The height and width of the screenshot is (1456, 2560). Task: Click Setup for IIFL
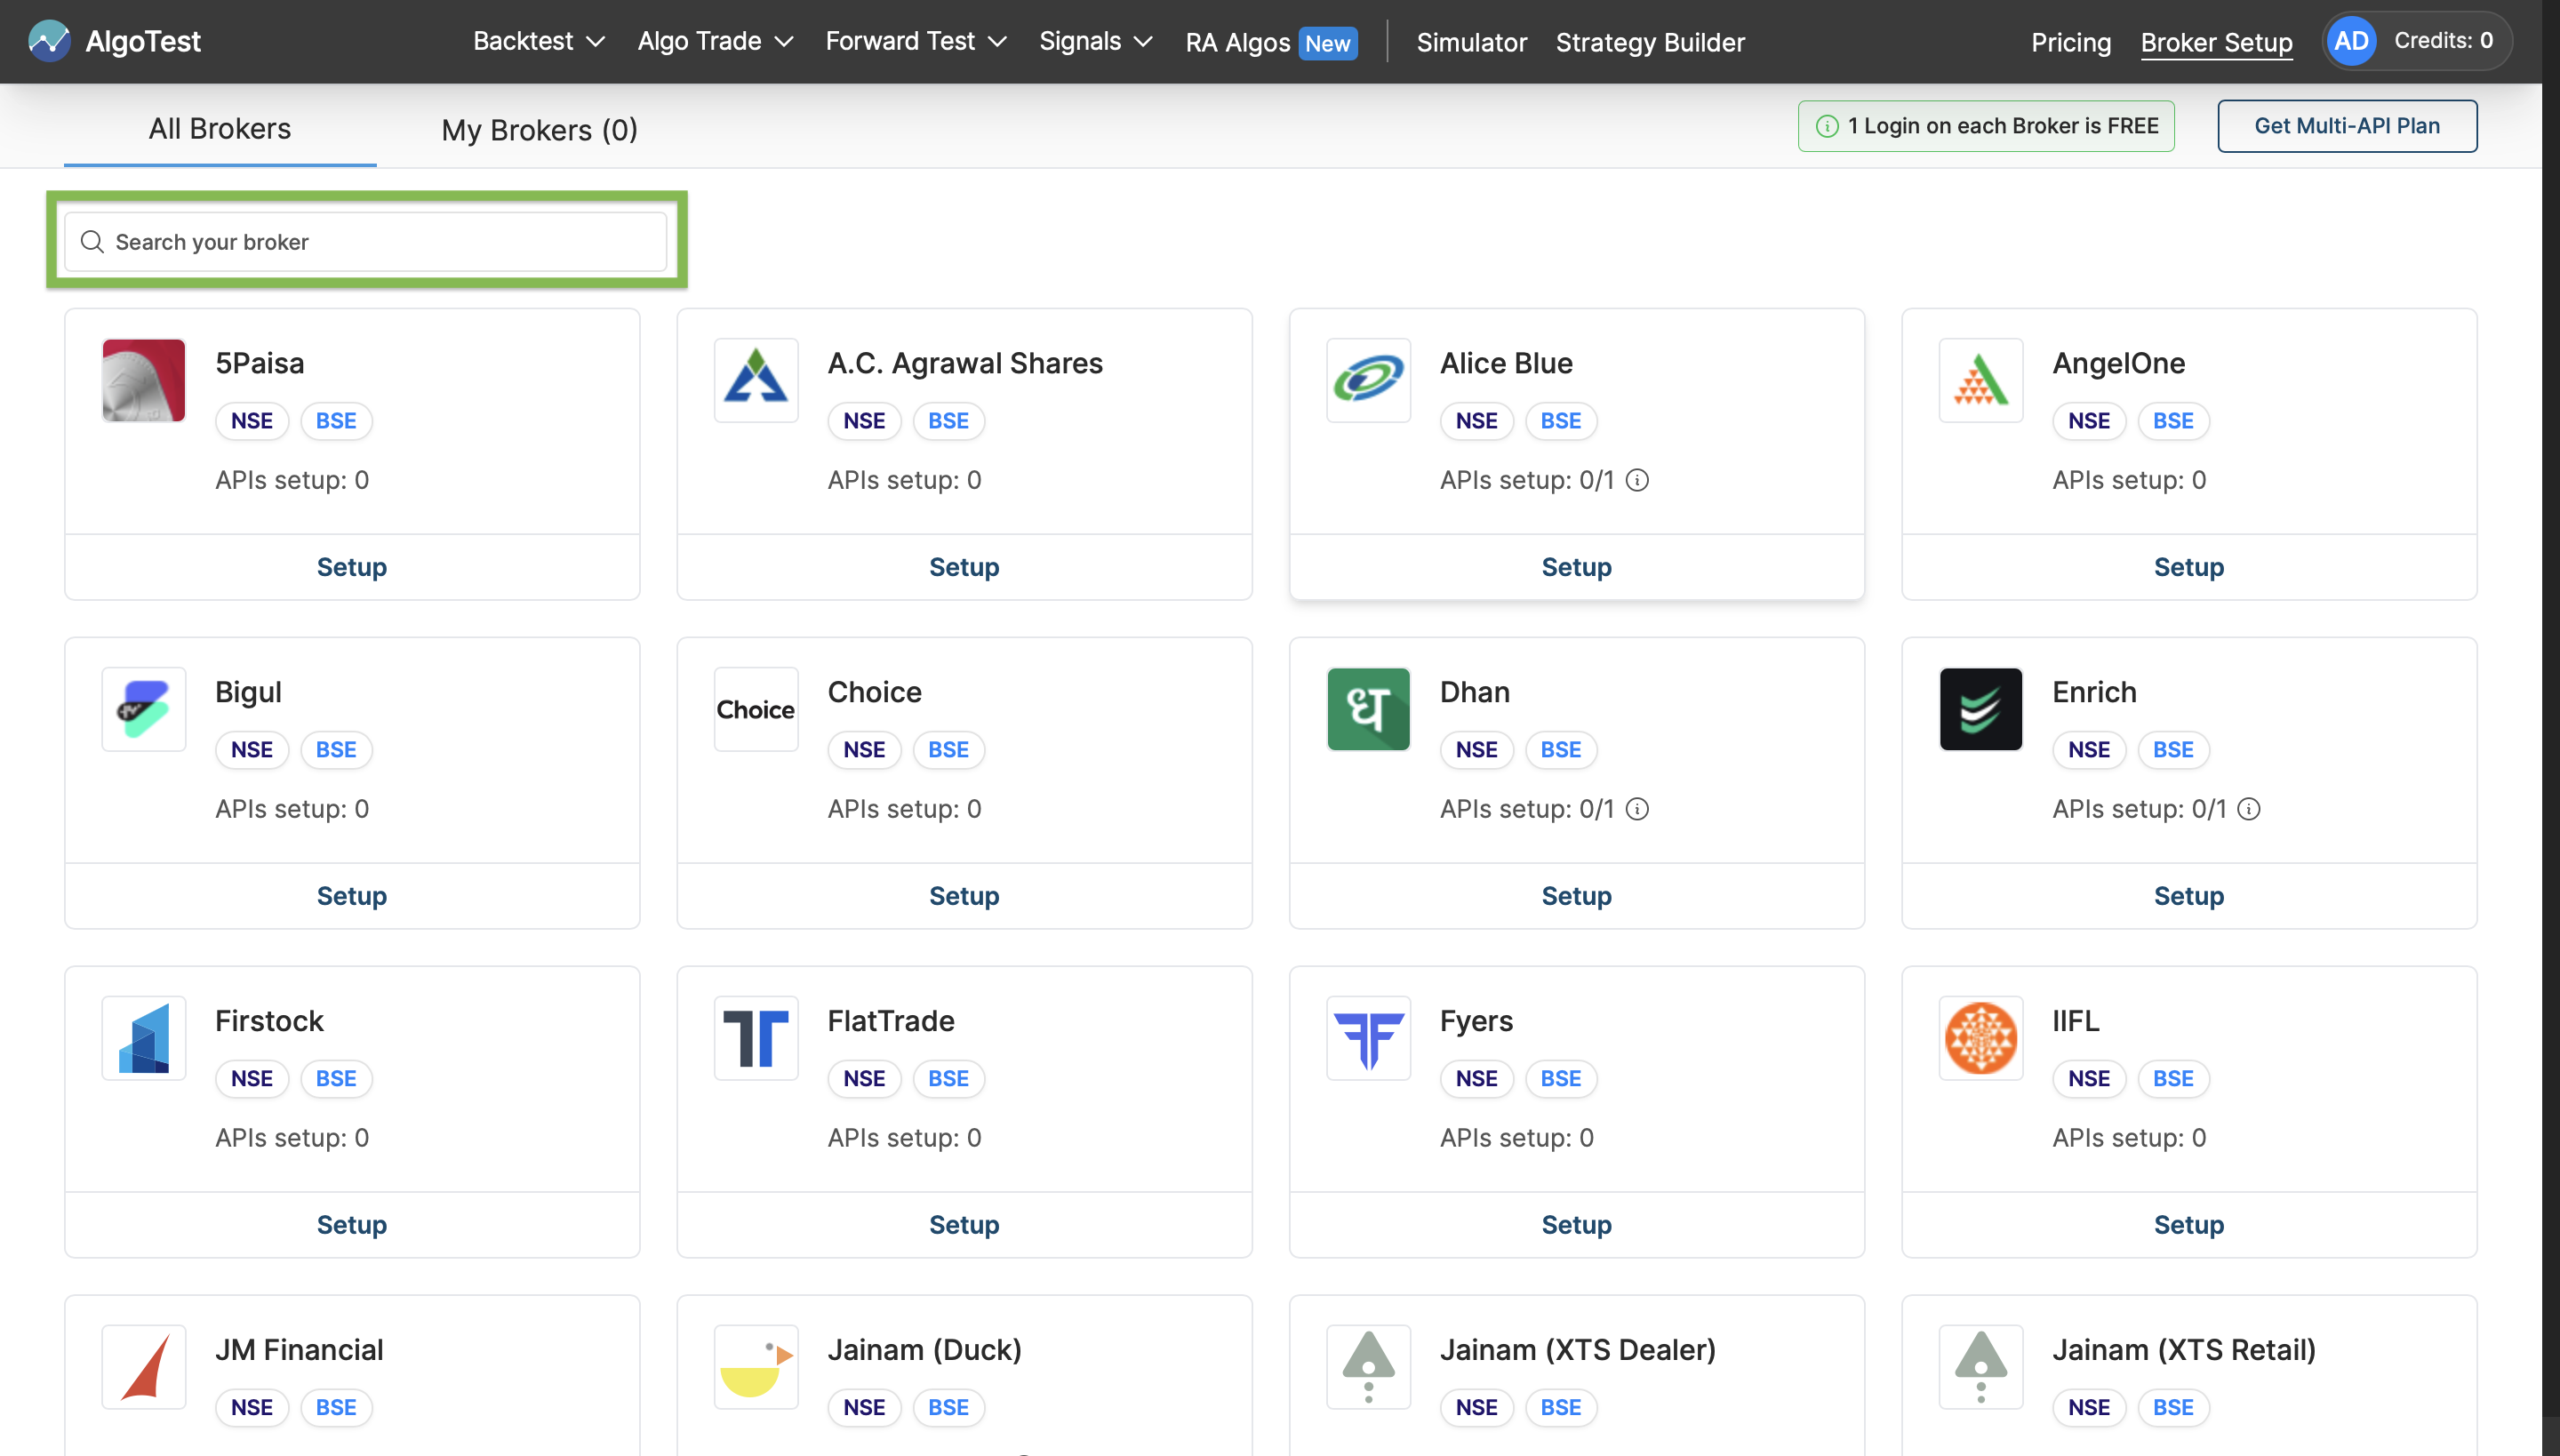point(2188,1225)
